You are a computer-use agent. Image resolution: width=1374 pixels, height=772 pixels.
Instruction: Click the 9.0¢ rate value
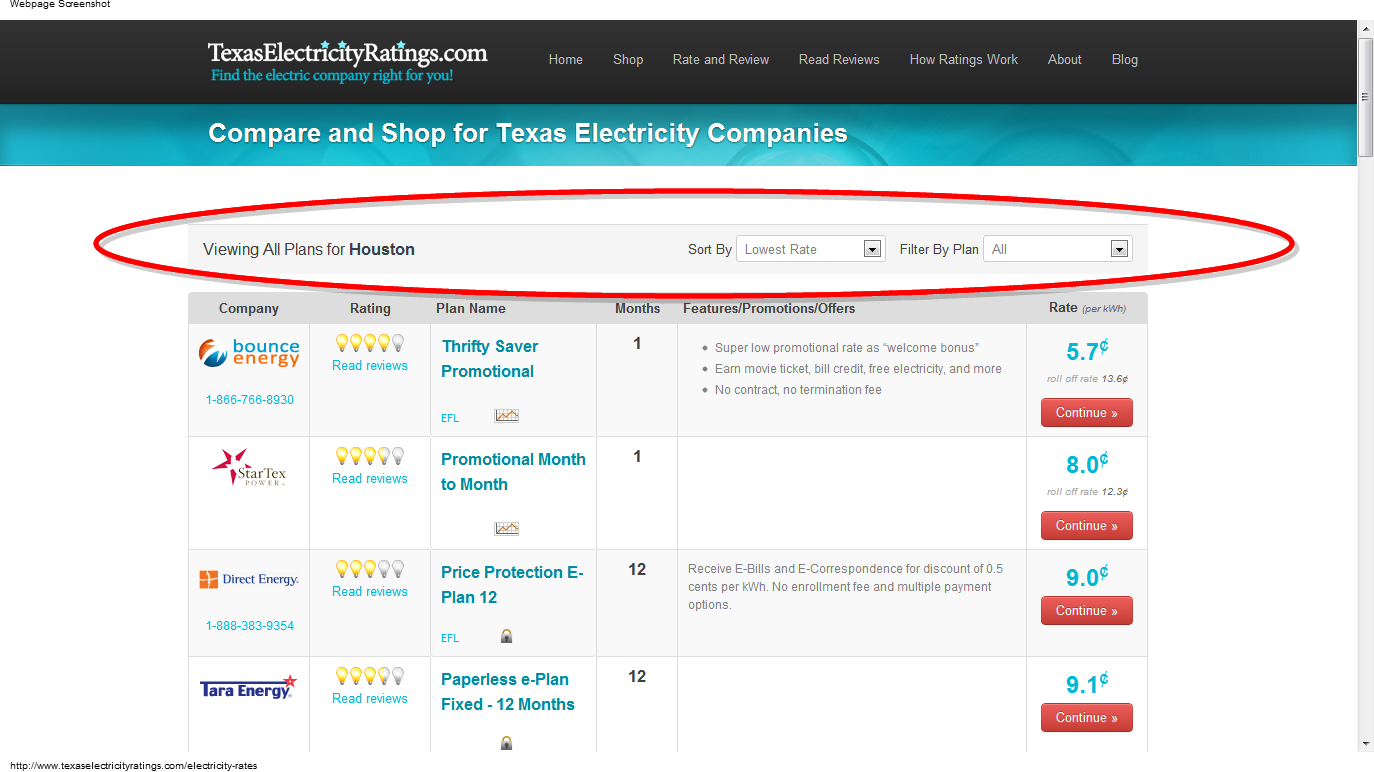pos(1087,577)
